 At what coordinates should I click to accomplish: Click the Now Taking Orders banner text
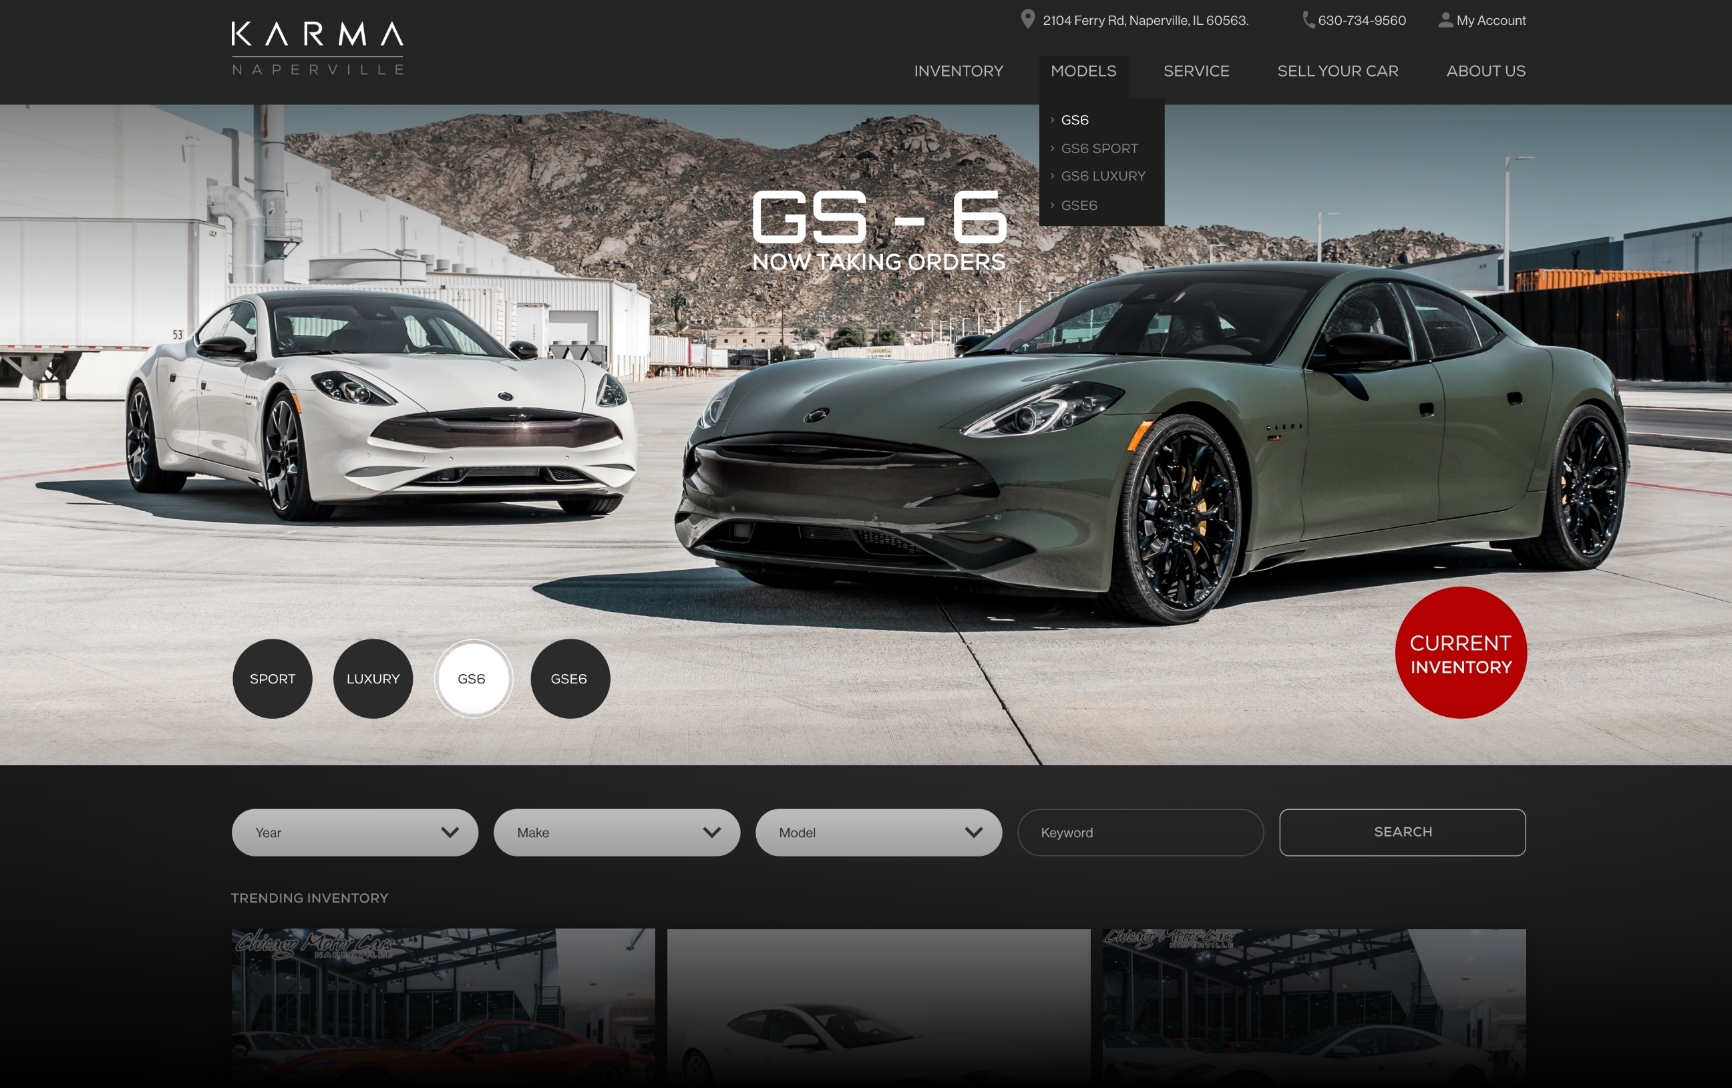(x=879, y=262)
